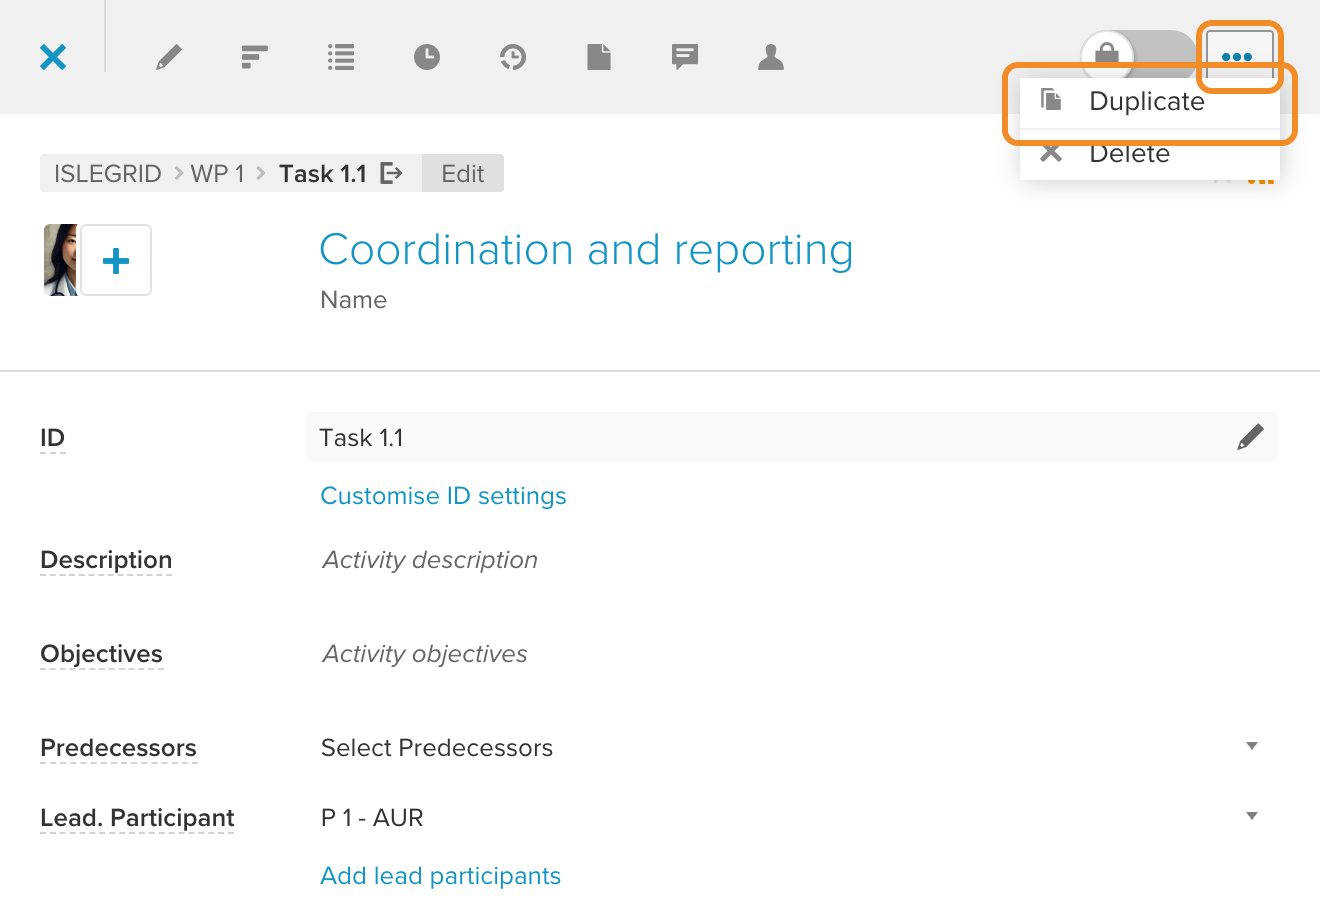Add a person with the plus button
This screenshot has width=1320, height=920.
coord(116,260)
